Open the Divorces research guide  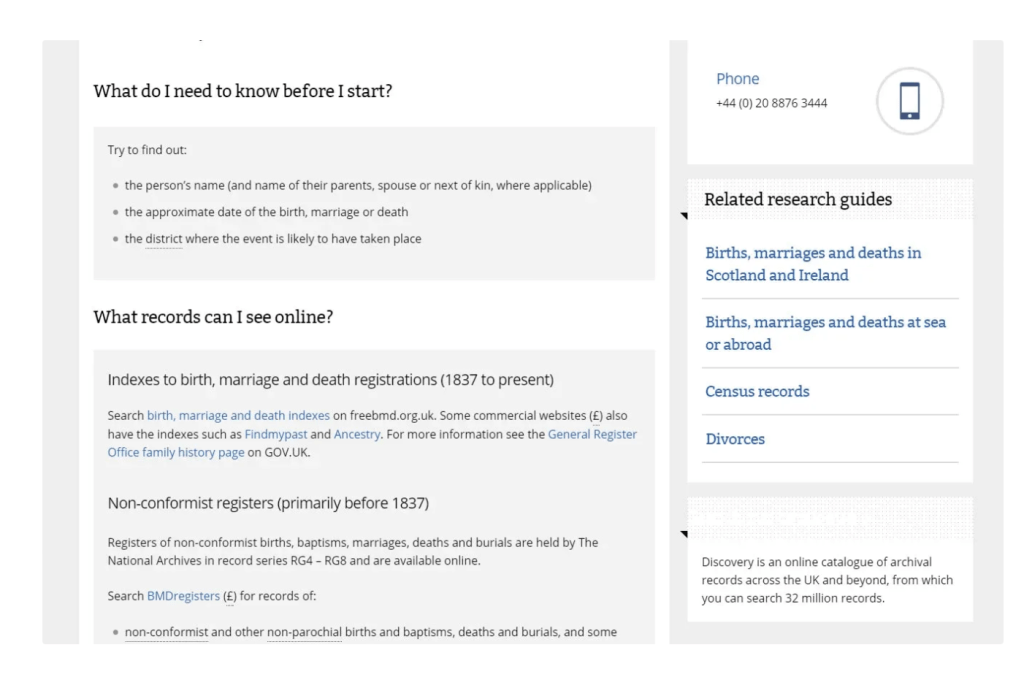coord(735,439)
